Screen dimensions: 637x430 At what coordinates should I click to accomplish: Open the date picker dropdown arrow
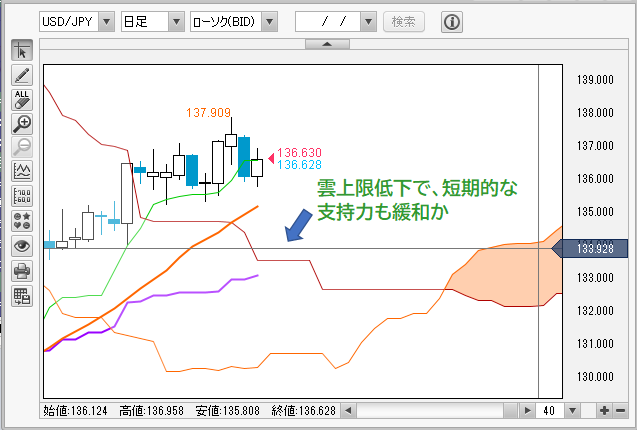point(368,22)
